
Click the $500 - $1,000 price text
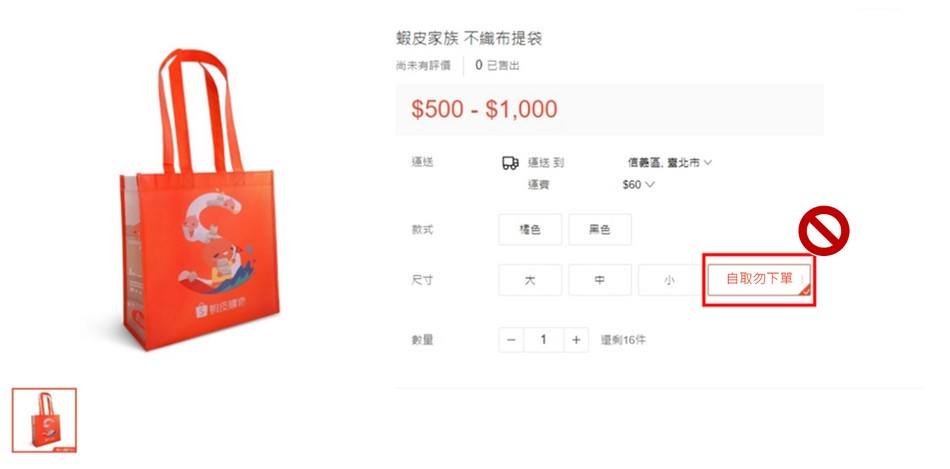click(x=484, y=109)
